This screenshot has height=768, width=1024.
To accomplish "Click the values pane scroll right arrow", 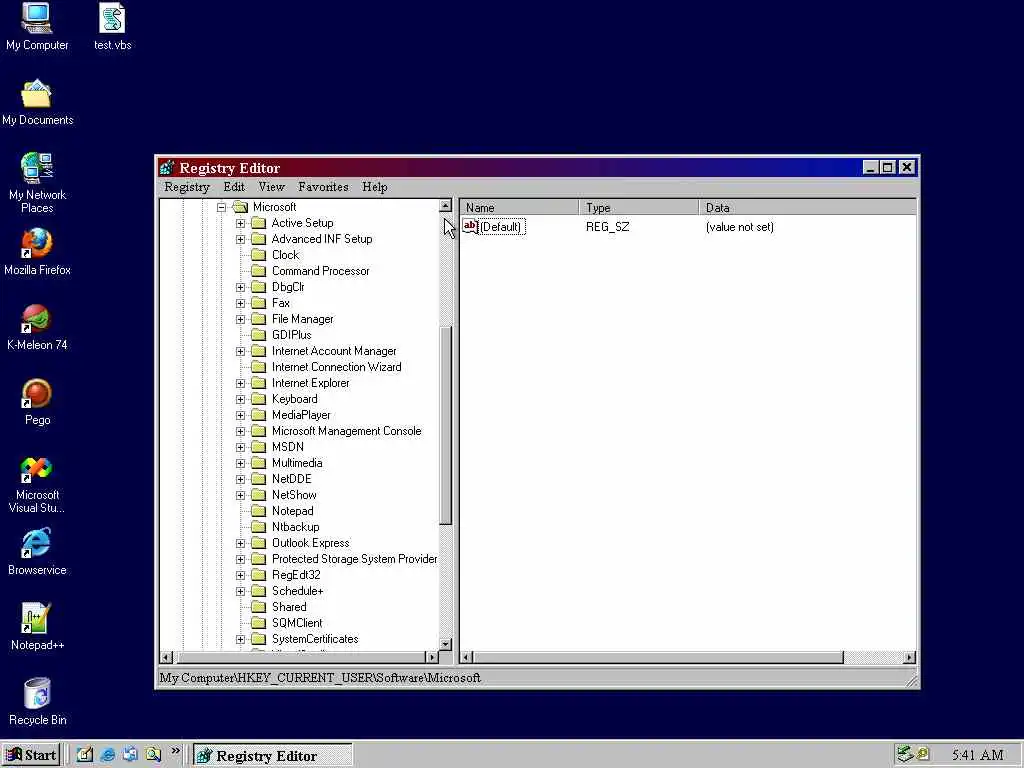I will tap(910, 657).
